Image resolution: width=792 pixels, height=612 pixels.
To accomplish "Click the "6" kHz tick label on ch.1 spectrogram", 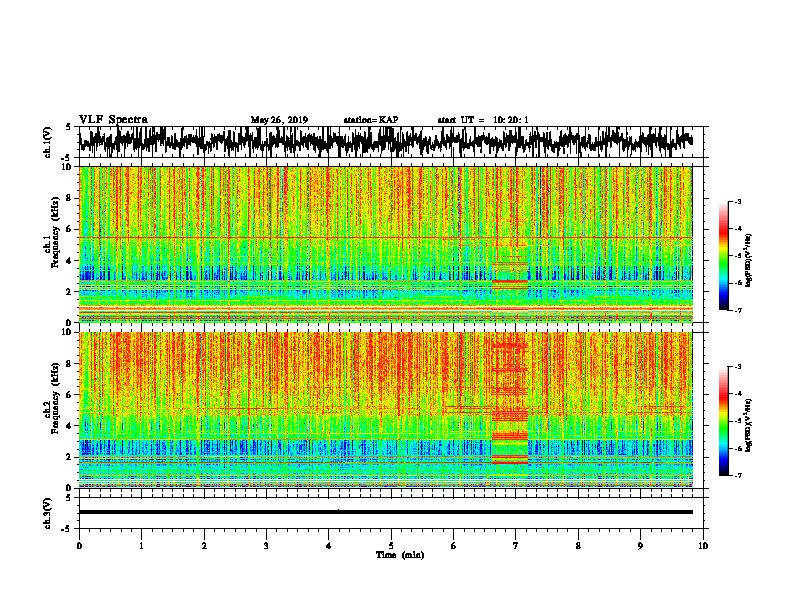I will [70, 229].
